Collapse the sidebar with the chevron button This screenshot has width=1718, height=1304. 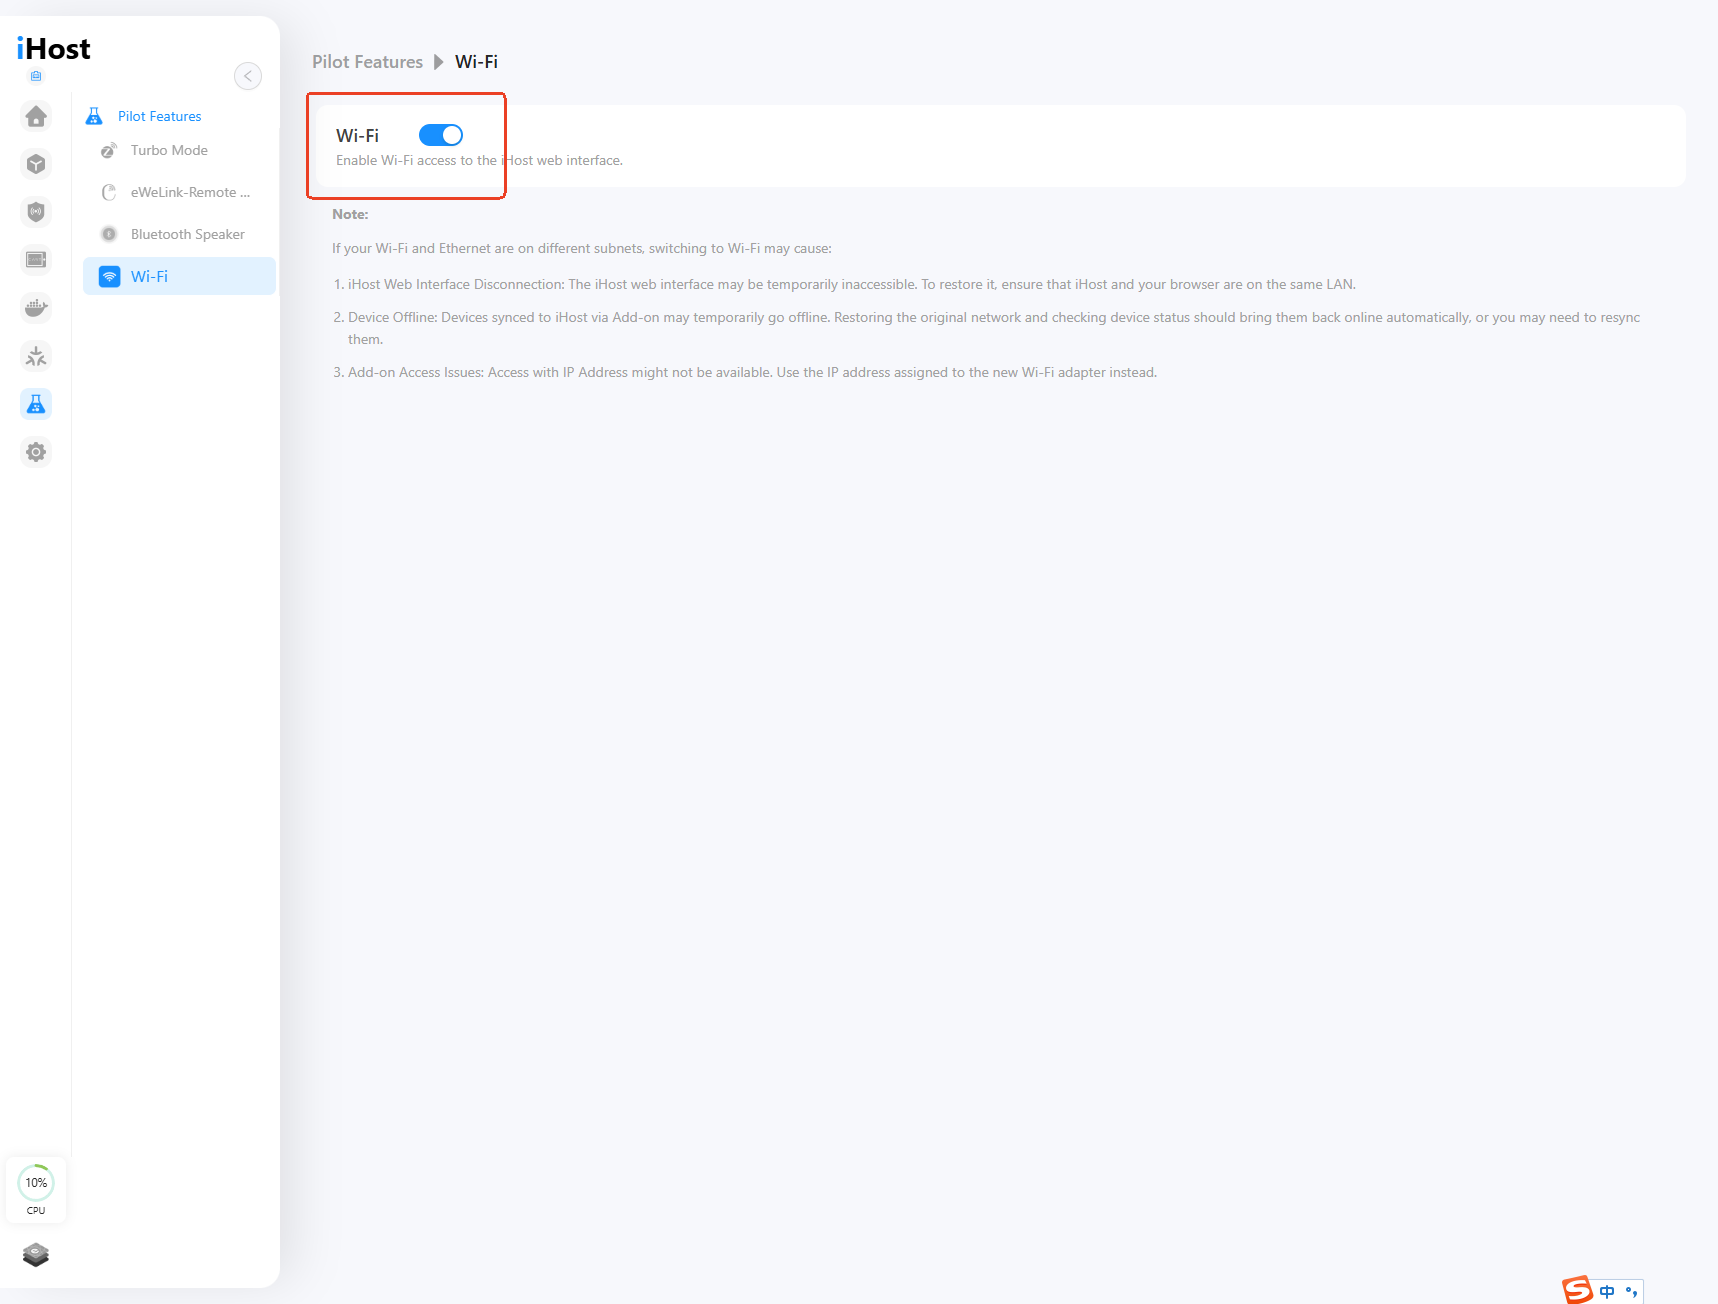248,76
